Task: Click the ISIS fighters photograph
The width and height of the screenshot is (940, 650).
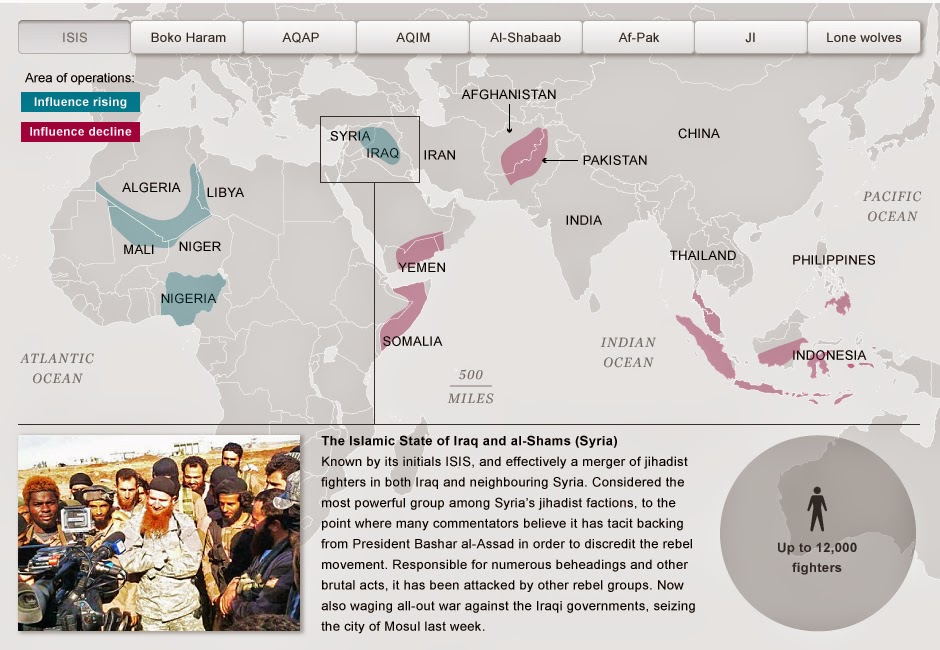Action: tap(159, 532)
